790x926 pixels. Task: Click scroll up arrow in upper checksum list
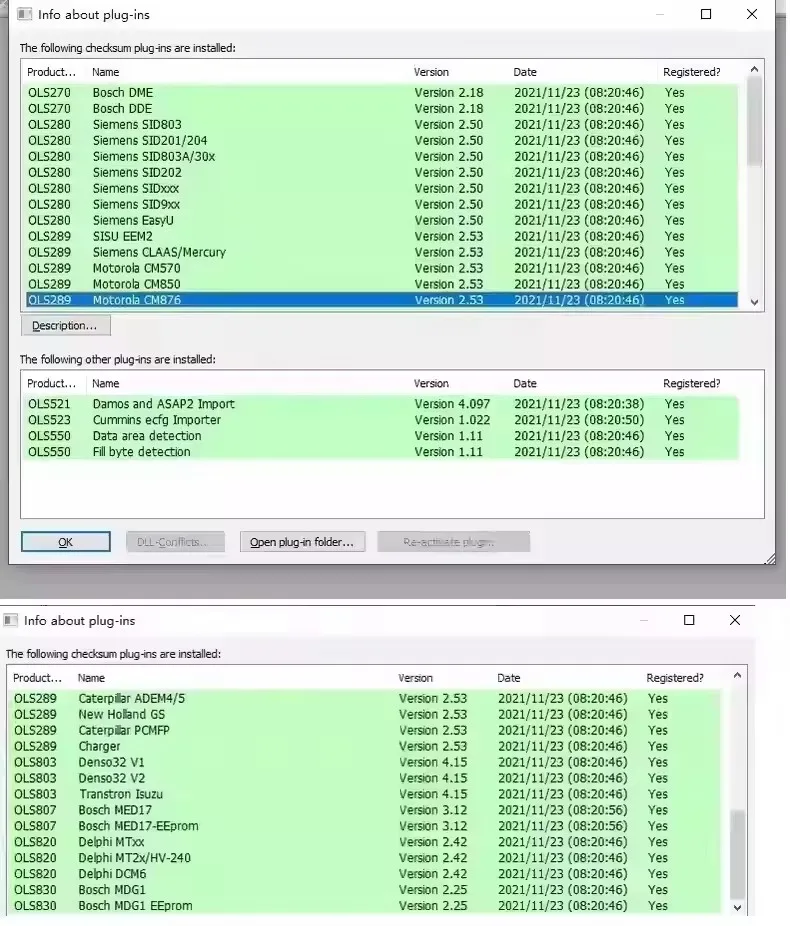(754, 69)
